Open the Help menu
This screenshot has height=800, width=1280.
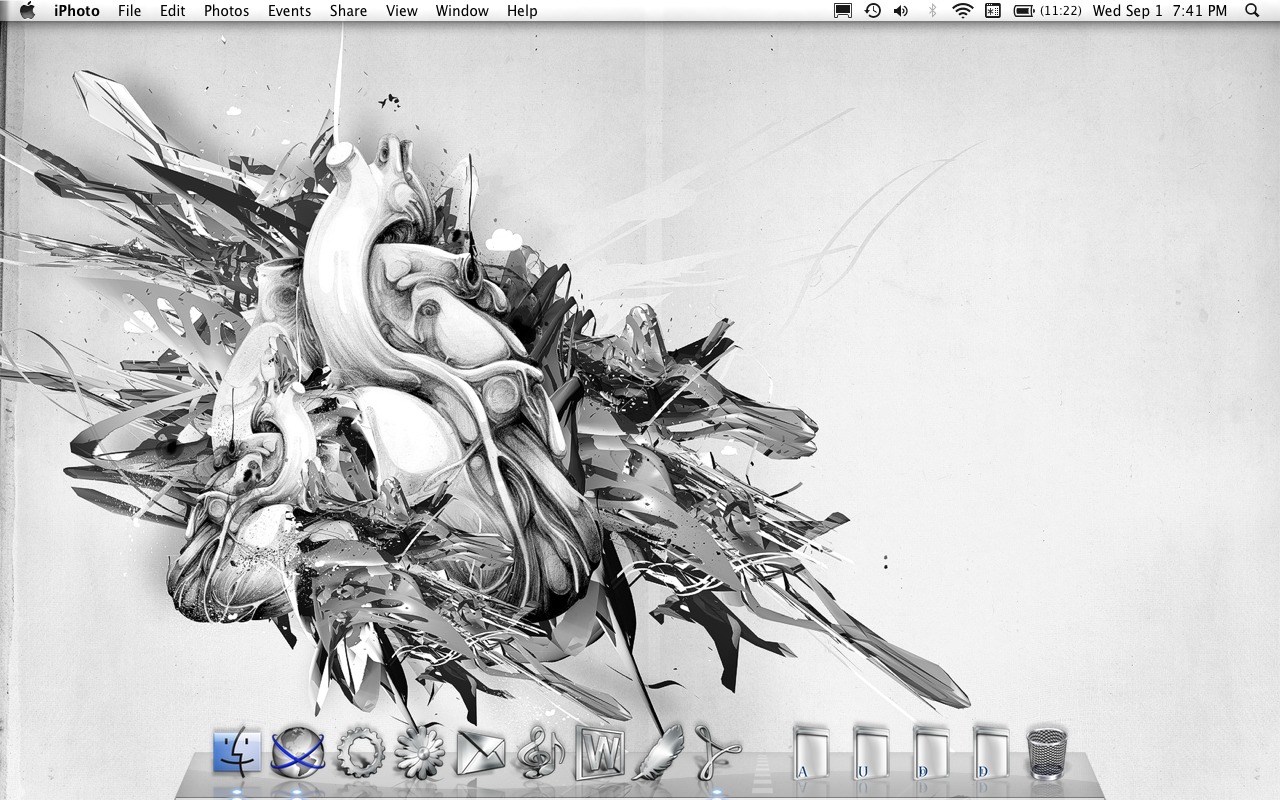pyautogui.click(x=522, y=11)
